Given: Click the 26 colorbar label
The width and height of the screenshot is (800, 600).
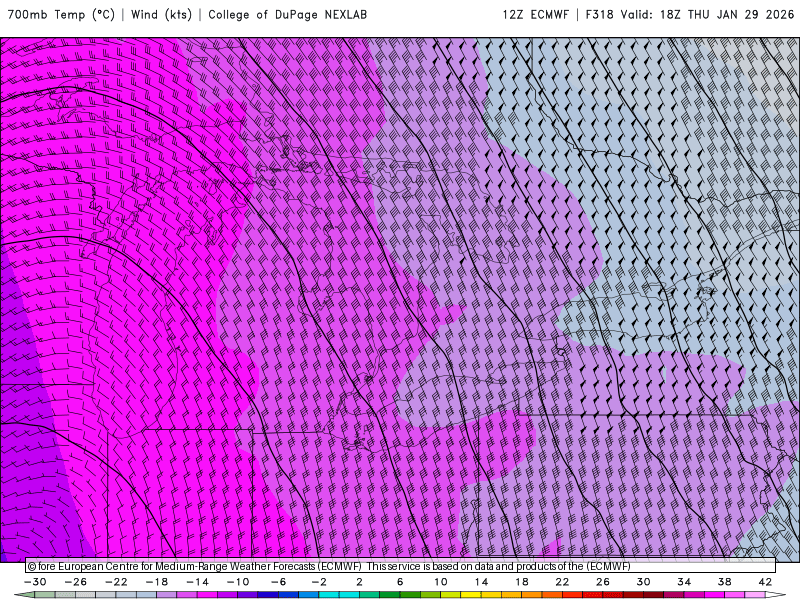Looking at the screenshot, I should (603, 582).
